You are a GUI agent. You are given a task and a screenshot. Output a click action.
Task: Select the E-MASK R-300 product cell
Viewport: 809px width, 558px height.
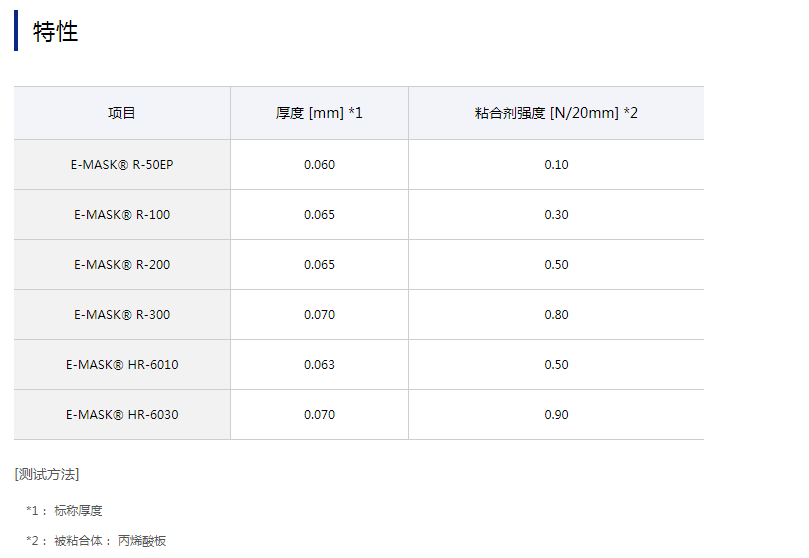(122, 314)
